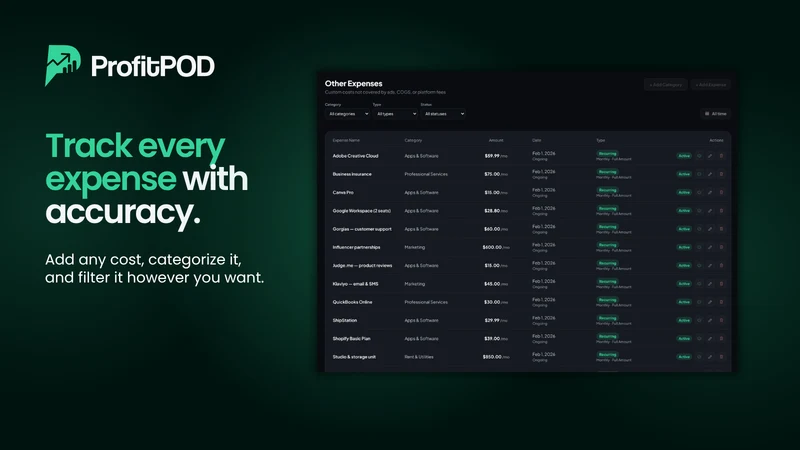Toggle circle status icon for Adobe Creative Cloud
This screenshot has width=800, height=450.
pyautogui.click(x=699, y=156)
